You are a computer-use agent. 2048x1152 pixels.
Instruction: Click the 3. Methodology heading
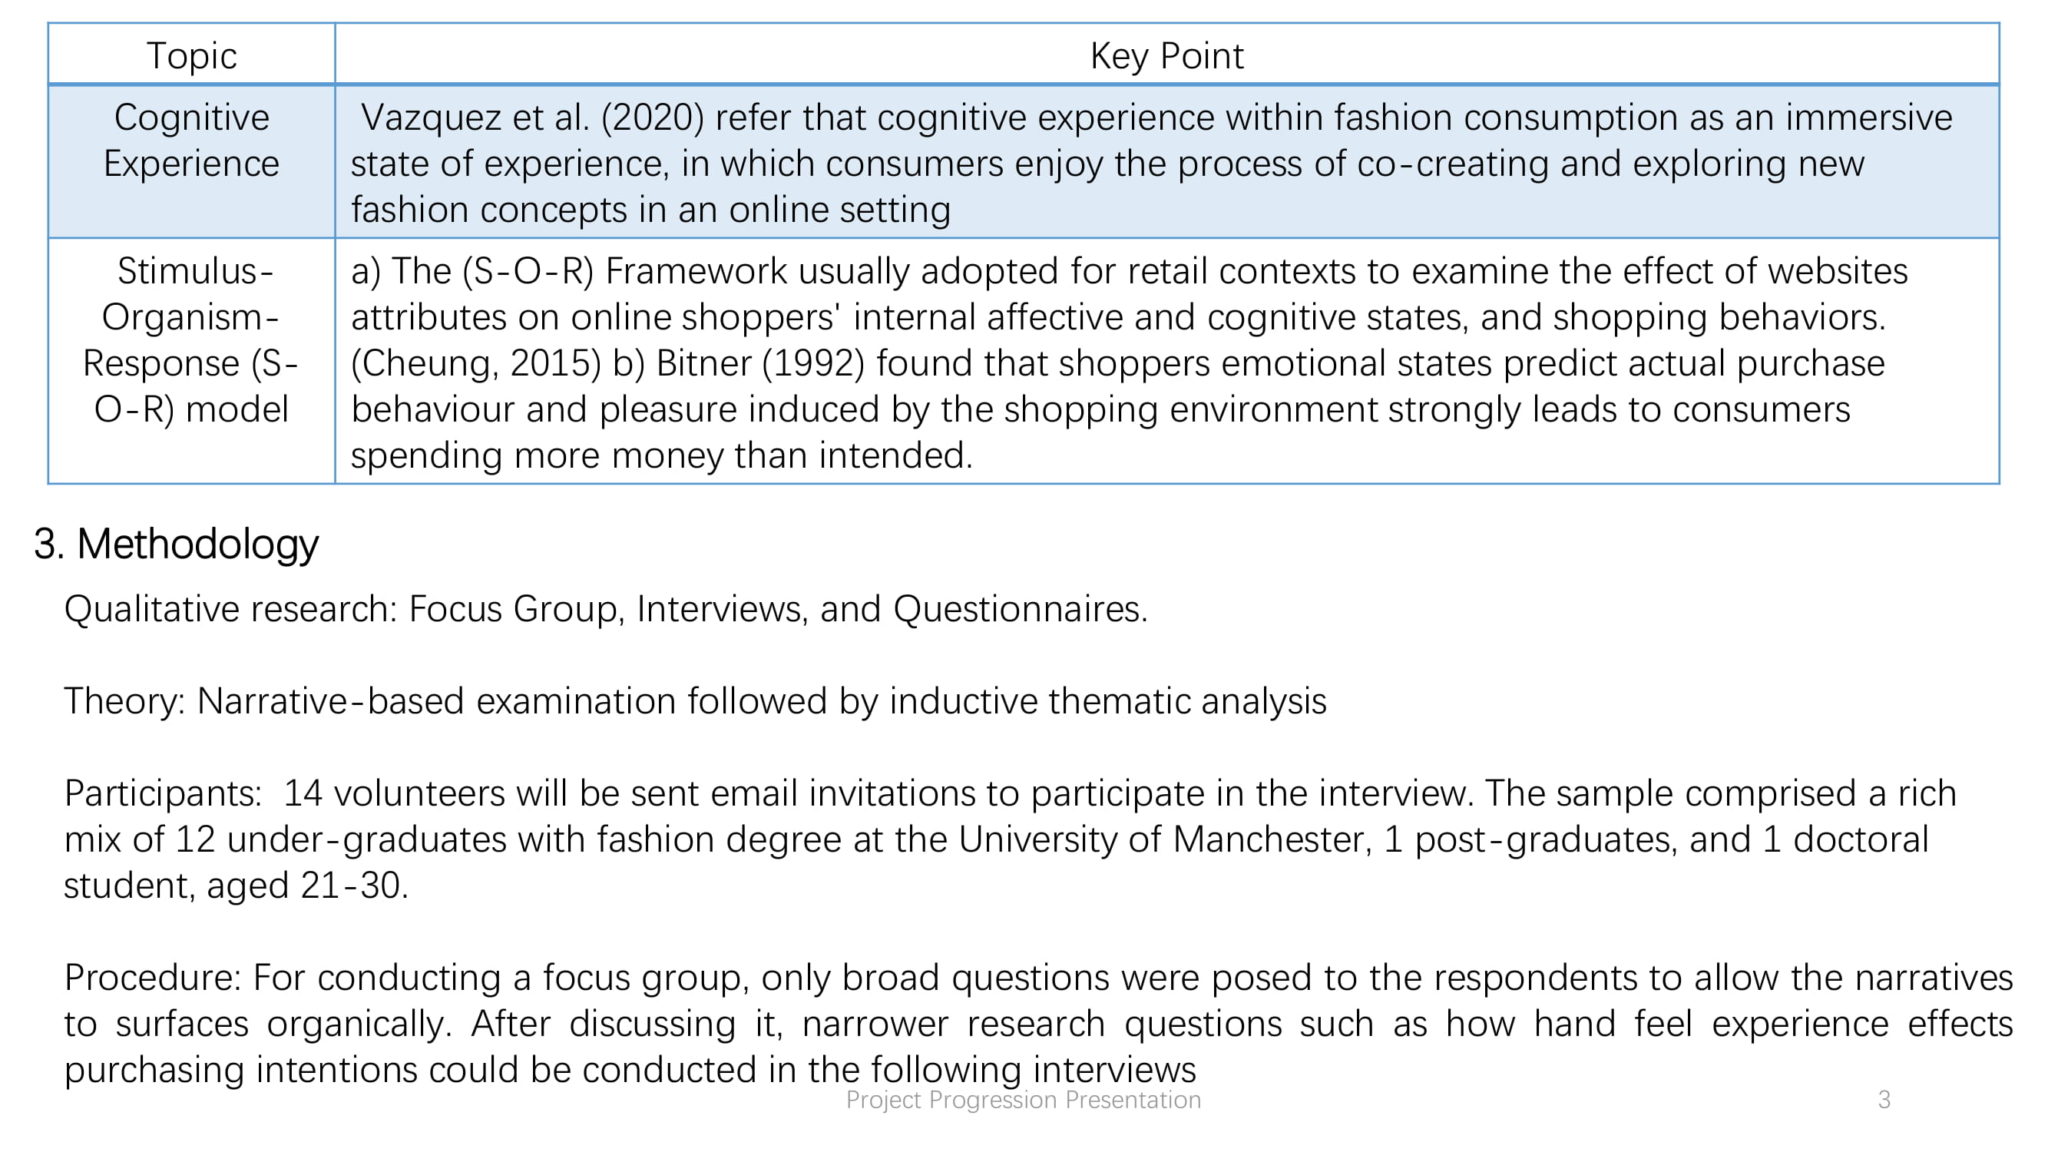tap(176, 544)
